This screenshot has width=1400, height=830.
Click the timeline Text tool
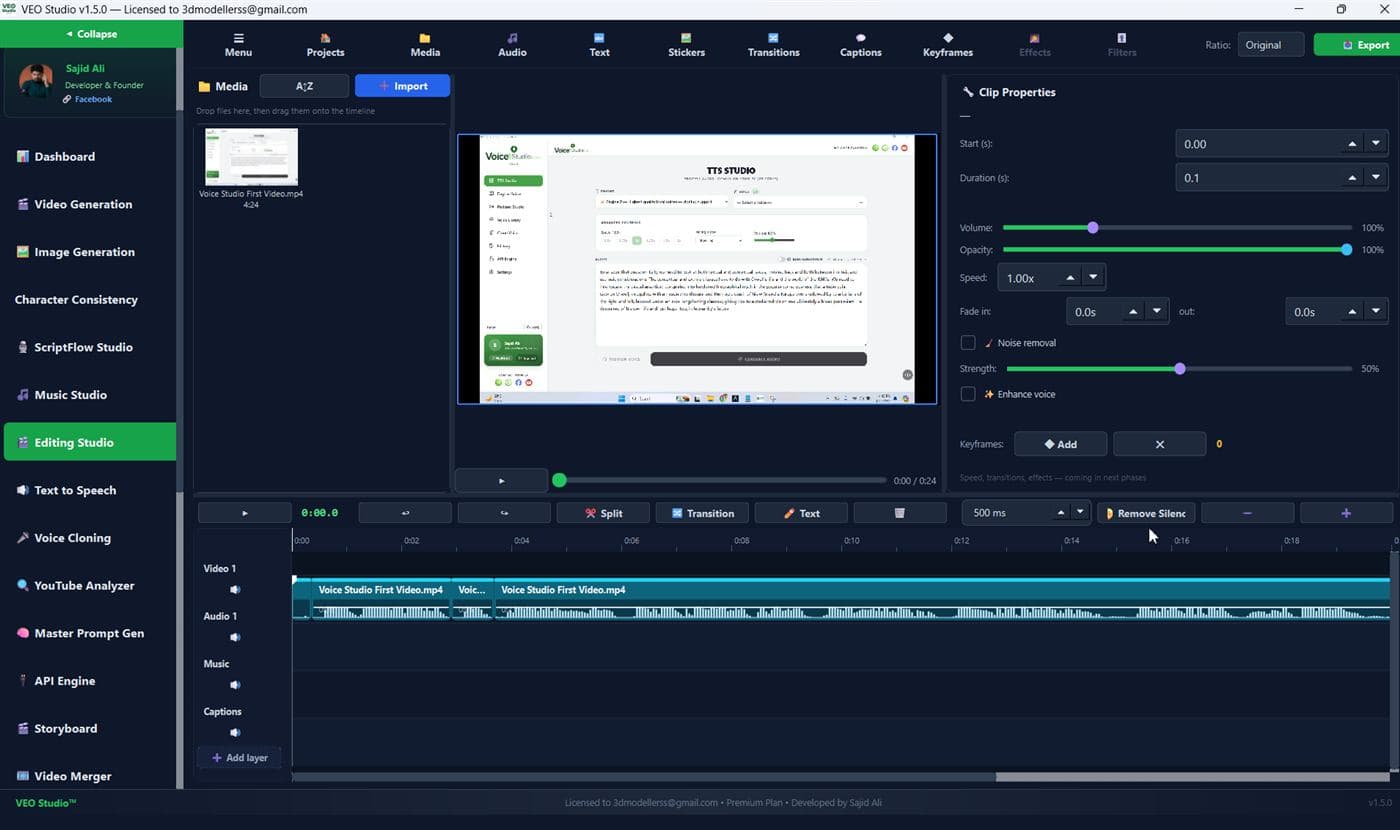(x=801, y=513)
